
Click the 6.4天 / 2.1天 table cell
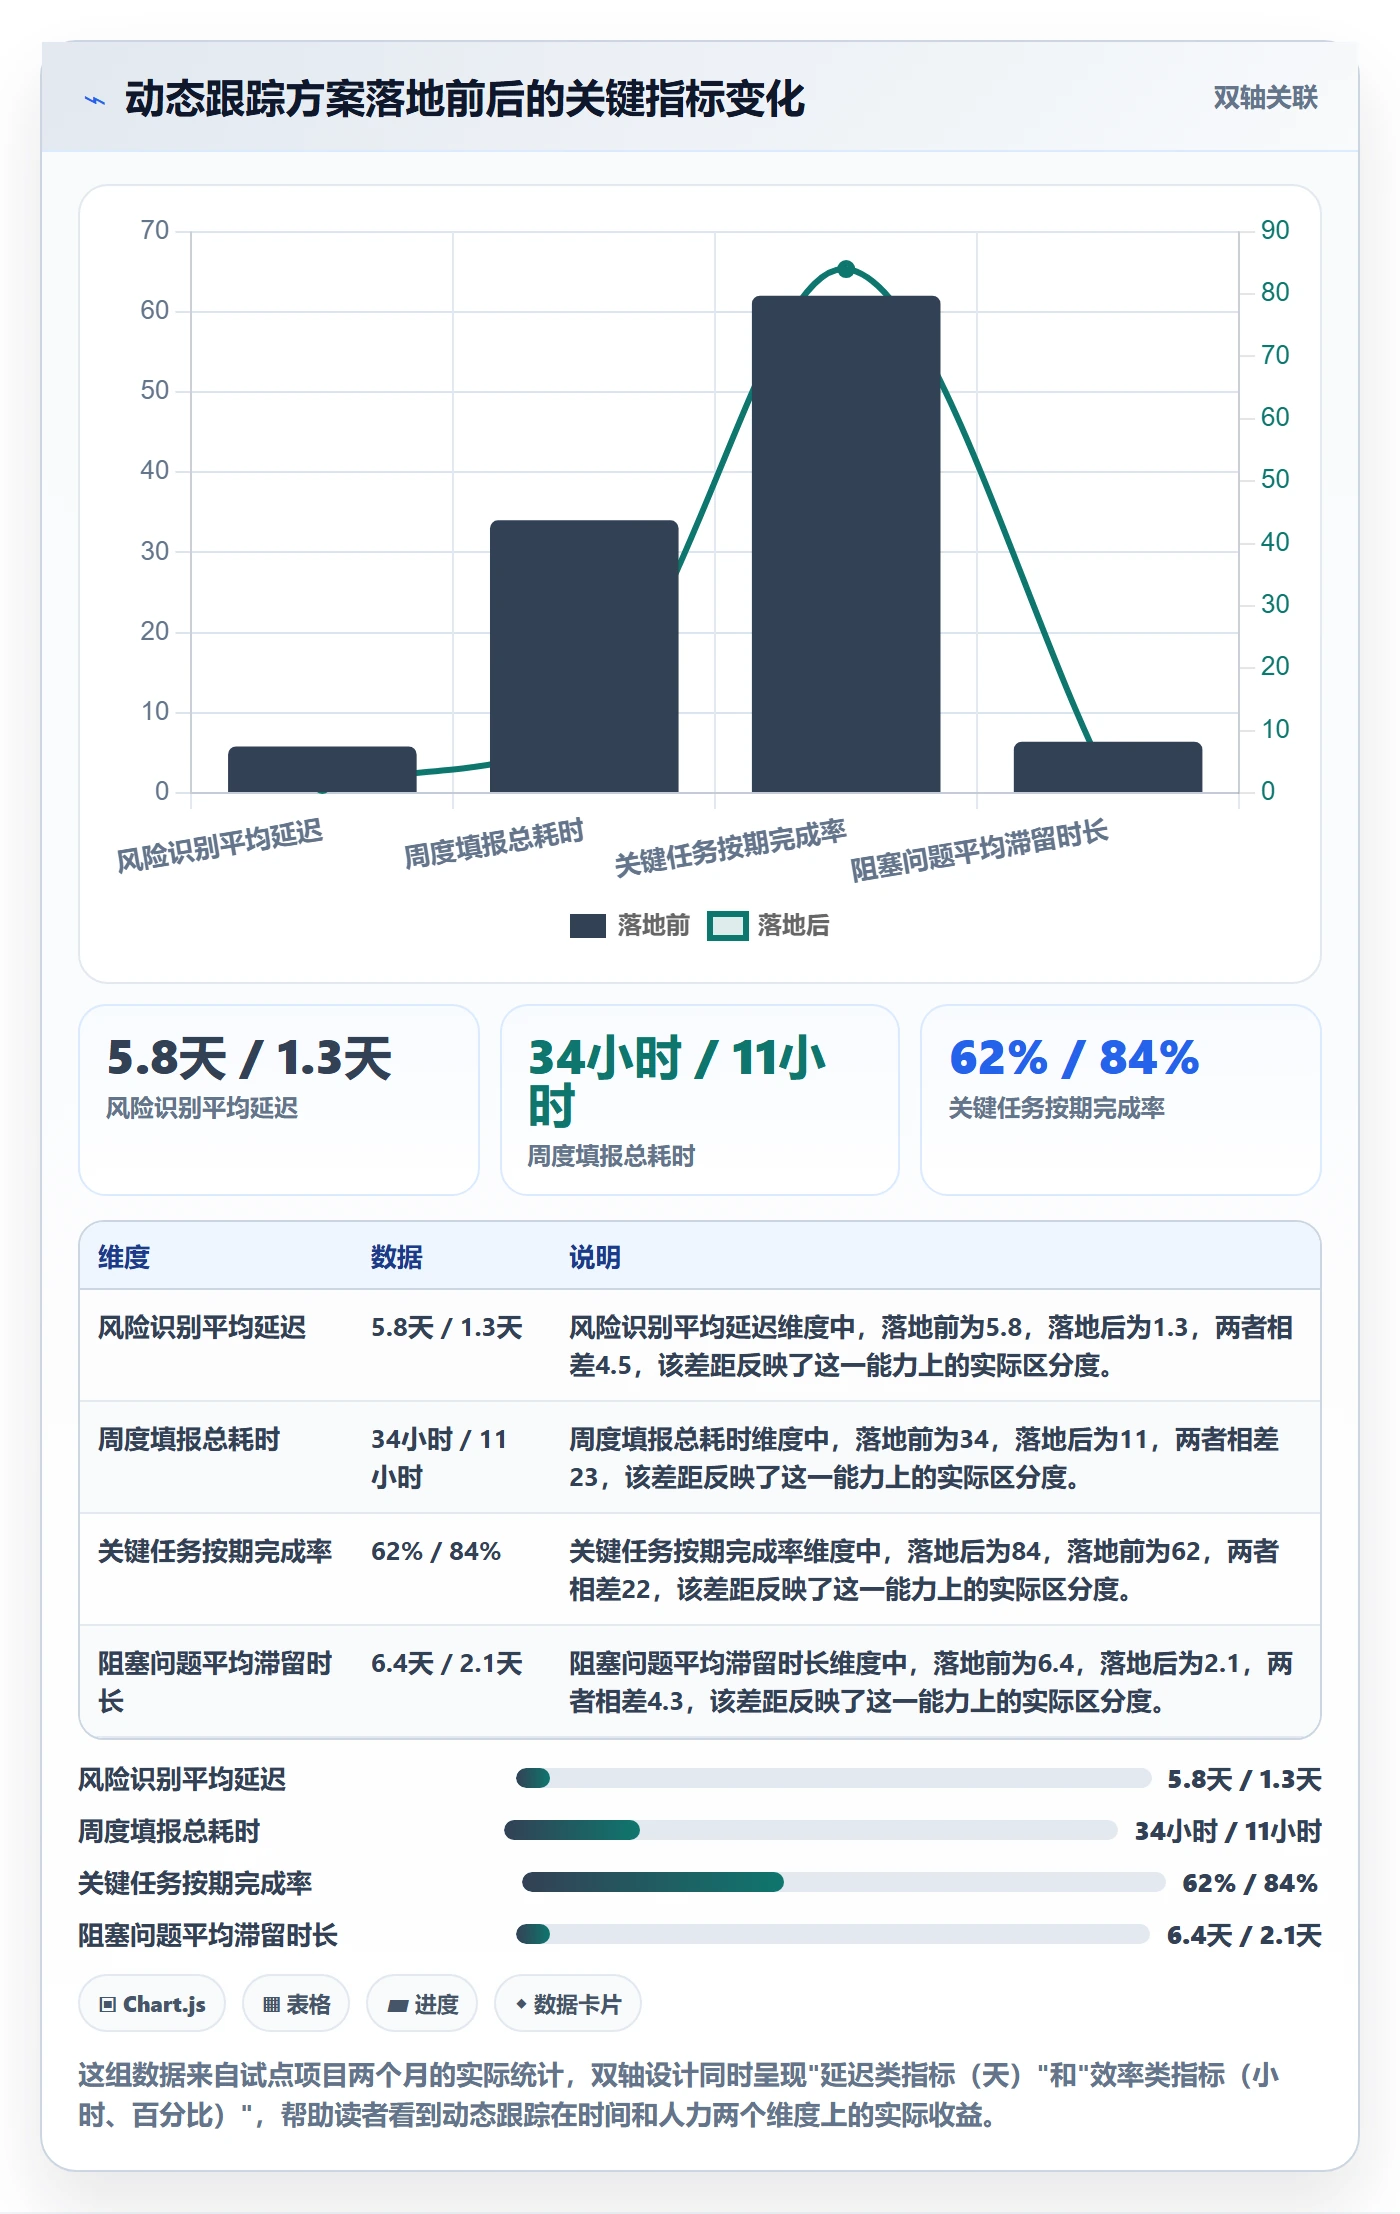[447, 1663]
